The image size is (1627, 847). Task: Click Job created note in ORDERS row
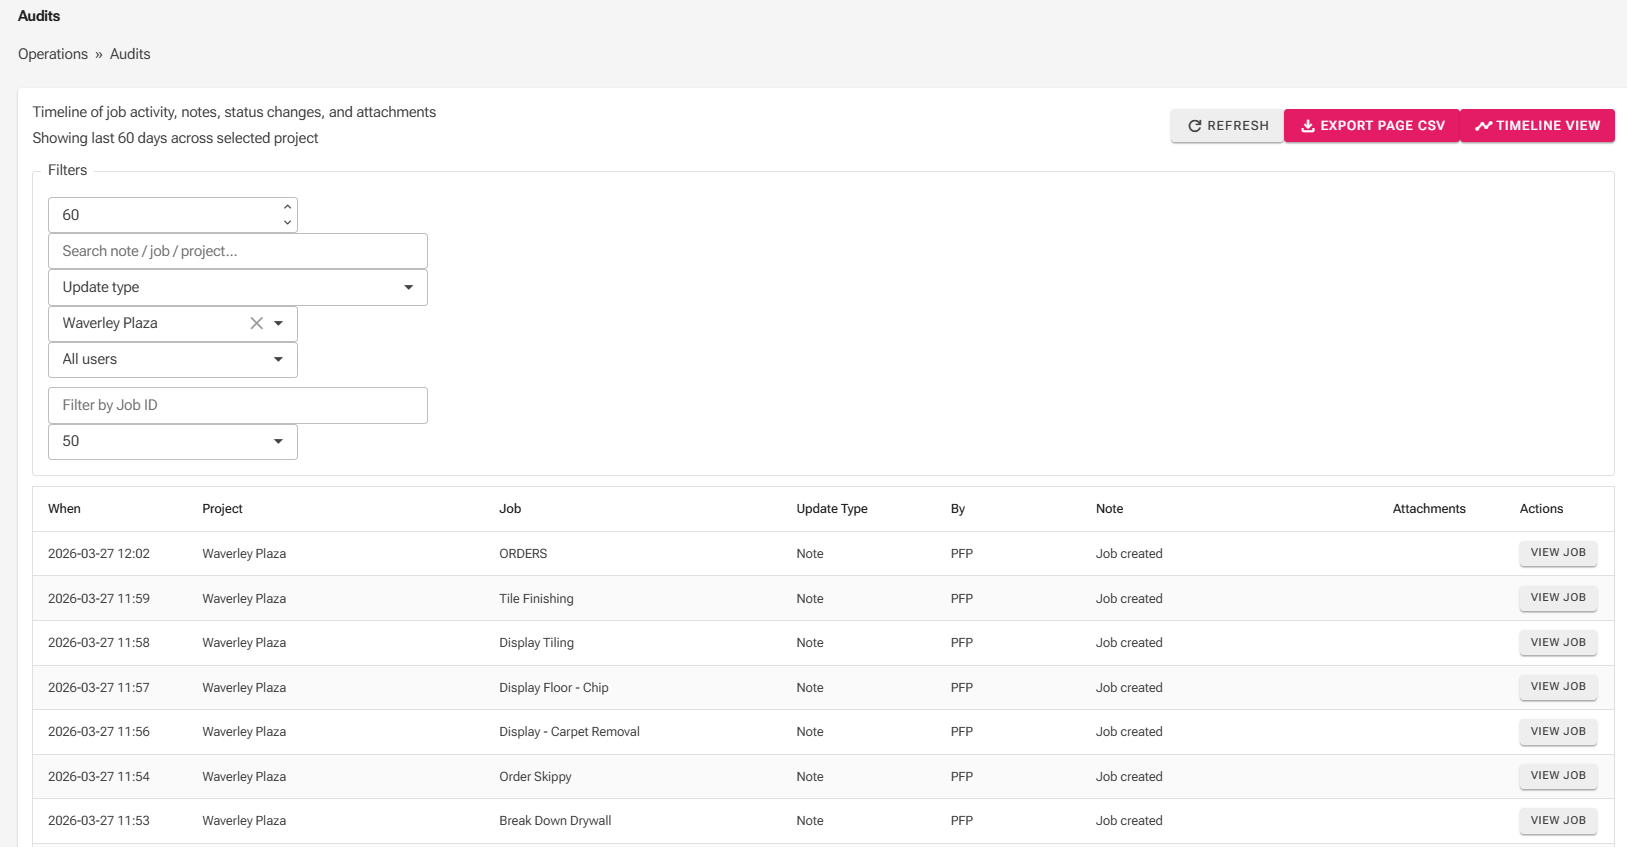pyautogui.click(x=1129, y=554)
